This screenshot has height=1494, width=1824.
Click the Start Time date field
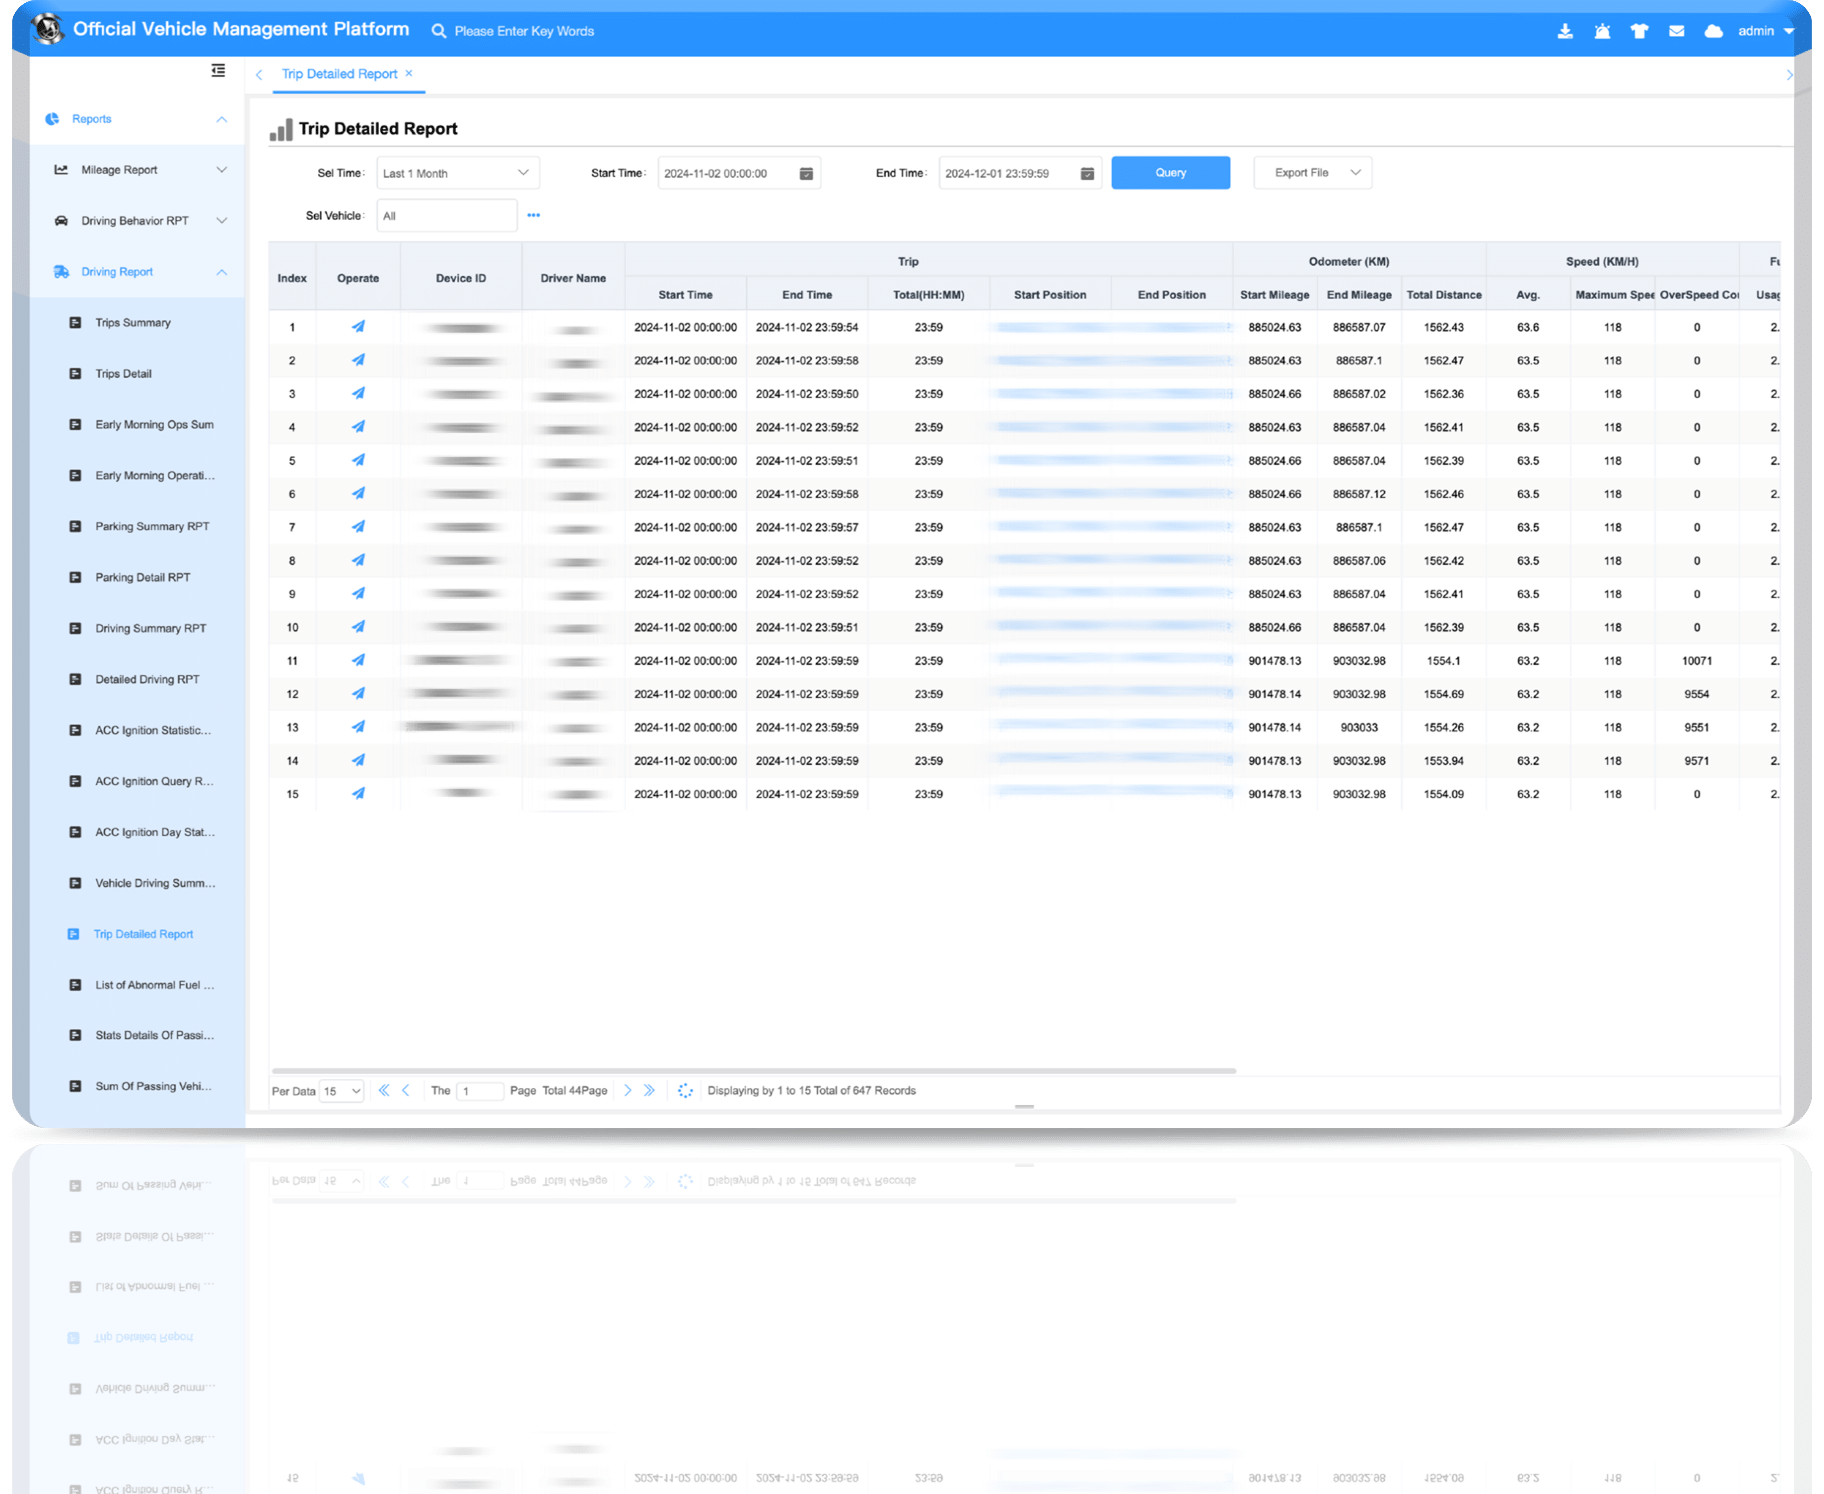739,173
